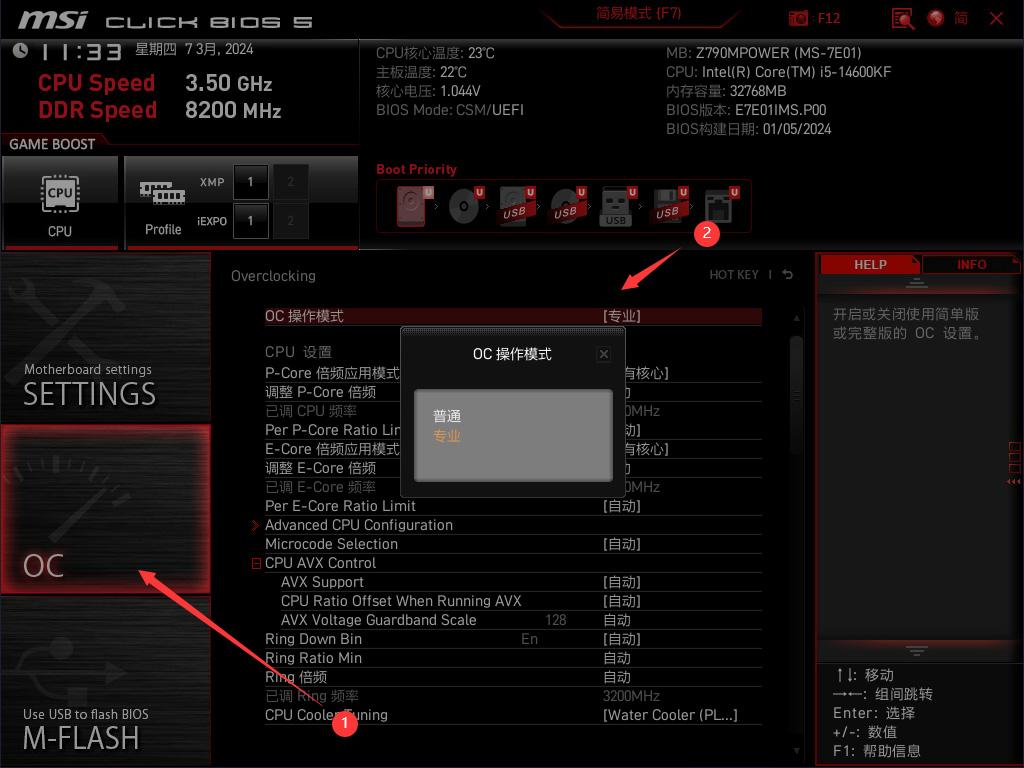This screenshot has width=1024, height=768.
Task: Select the USB optical drive boot icon
Action: pos(568,206)
